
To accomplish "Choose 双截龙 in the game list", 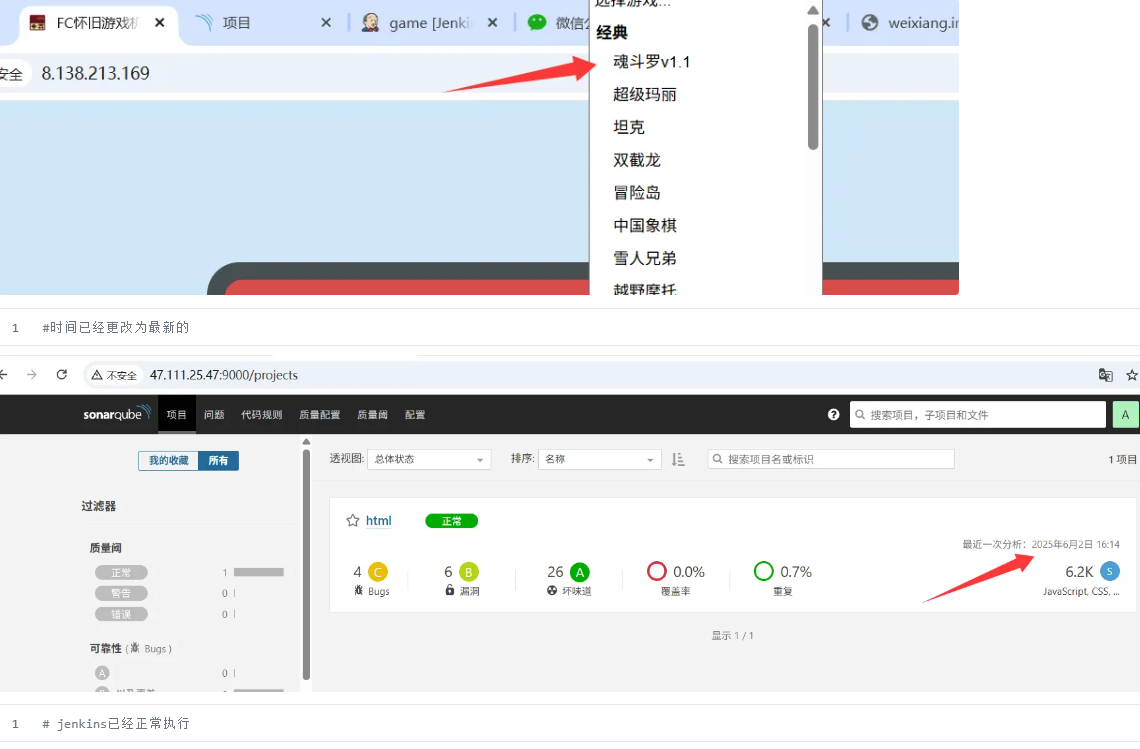I will pyautogui.click(x=637, y=160).
